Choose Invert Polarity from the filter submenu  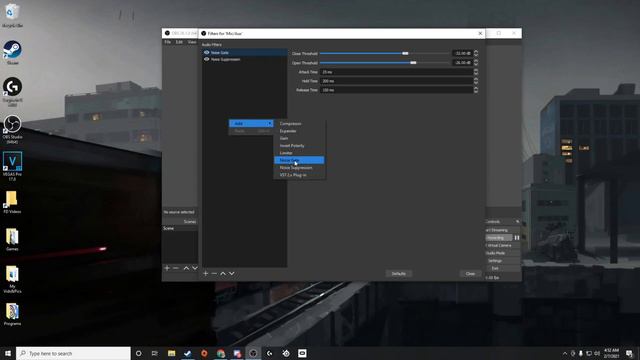pos(299,145)
